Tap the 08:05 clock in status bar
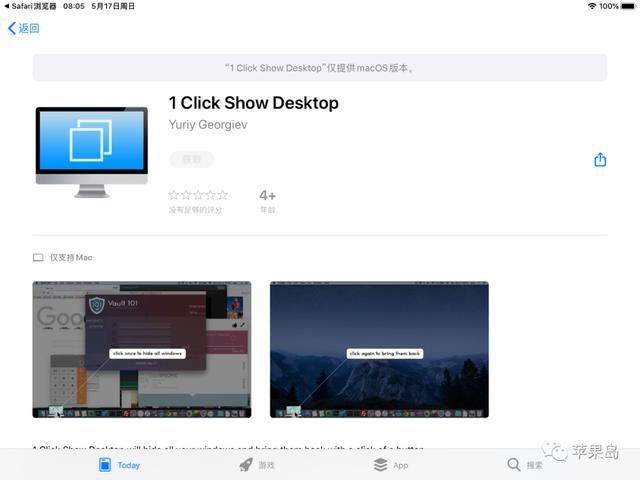 tap(74, 6)
